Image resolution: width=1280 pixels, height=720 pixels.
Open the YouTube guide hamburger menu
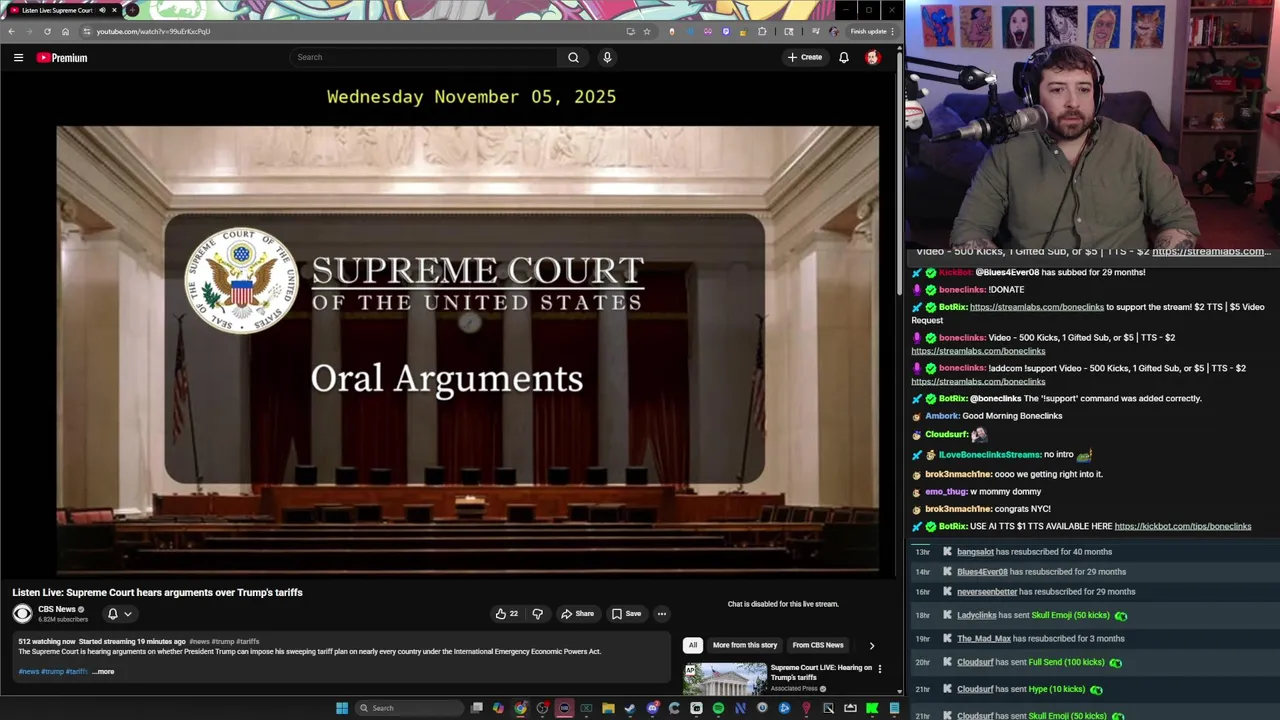18,58
